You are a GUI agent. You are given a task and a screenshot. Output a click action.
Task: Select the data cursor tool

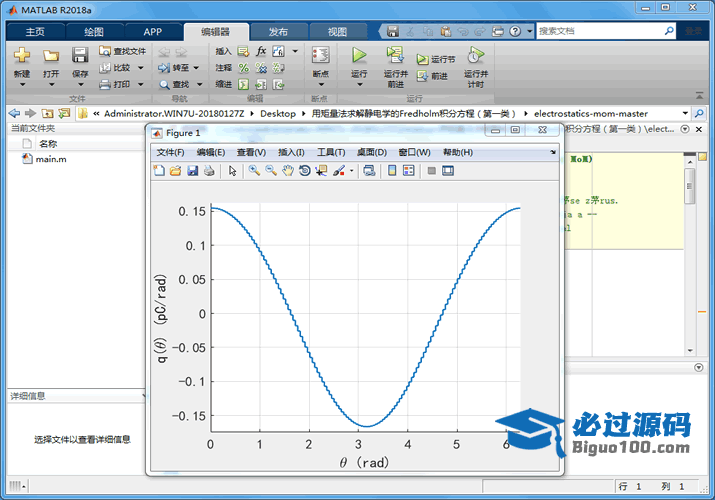click(x=321, y=171)
